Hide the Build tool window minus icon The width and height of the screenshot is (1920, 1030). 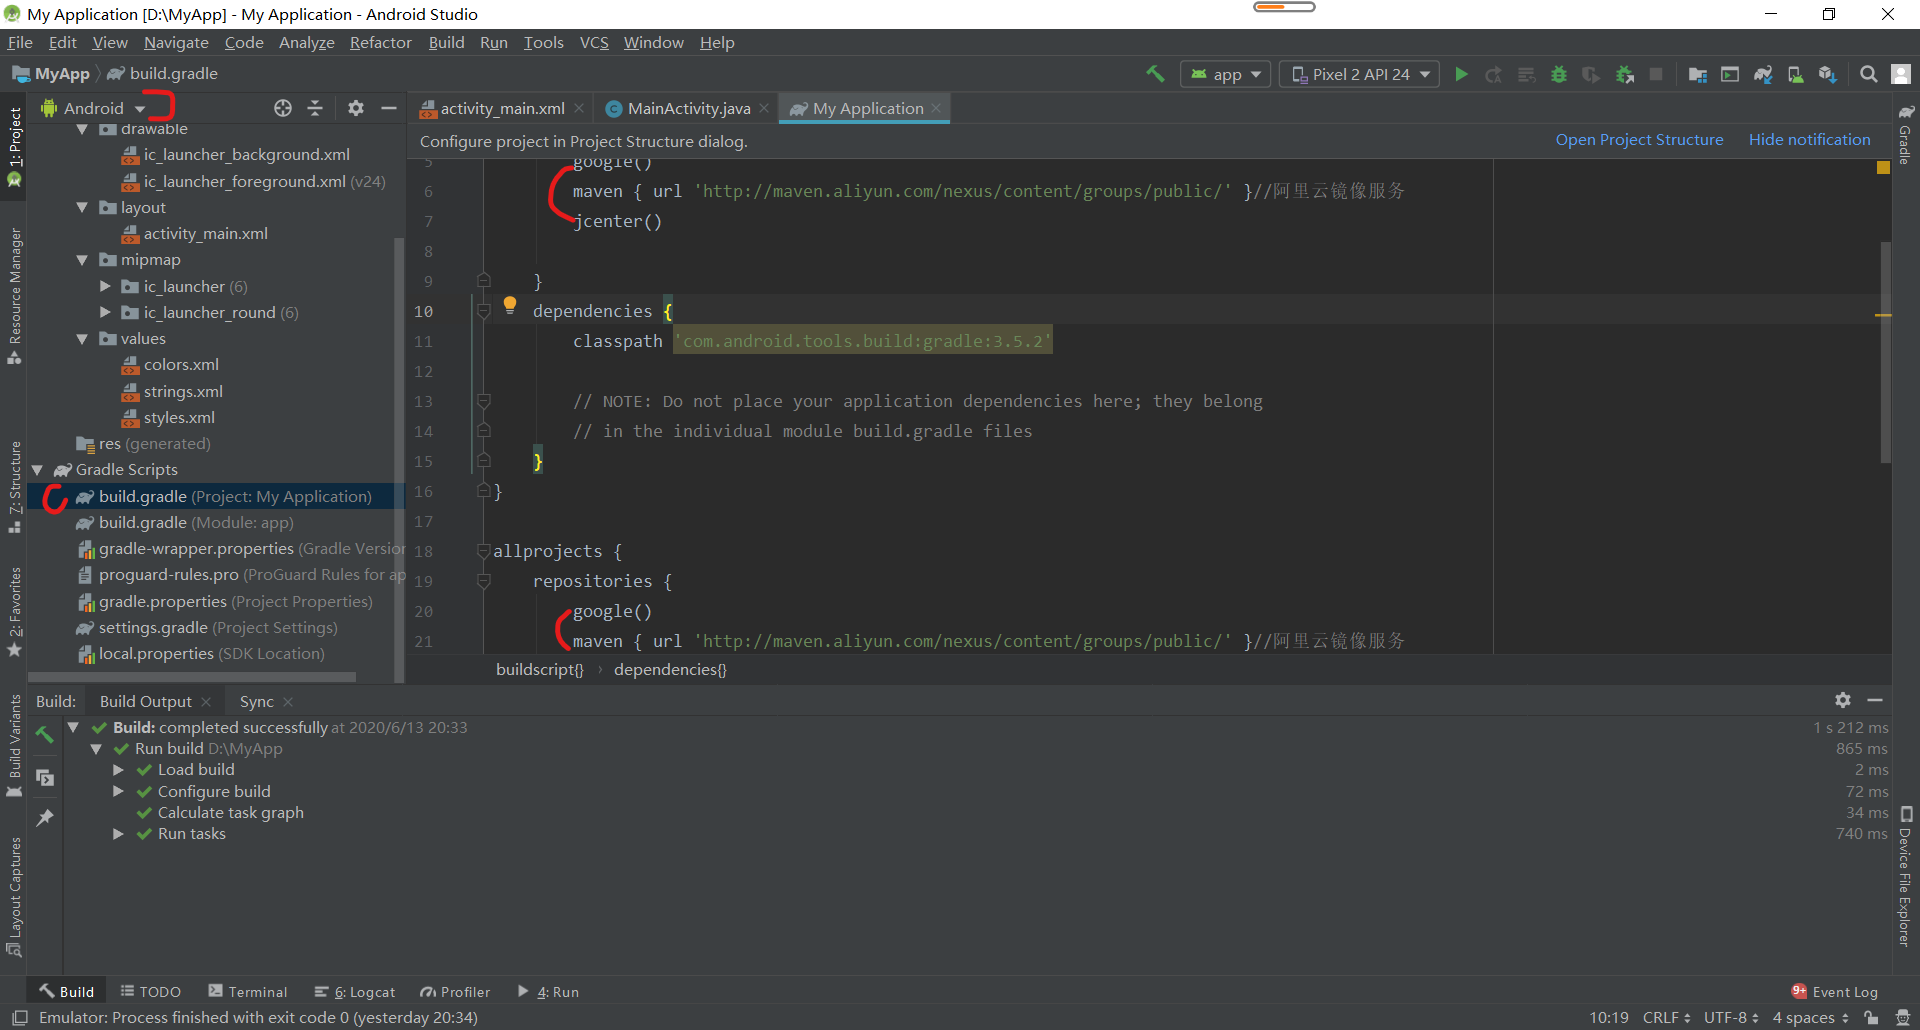[1875, 700]
